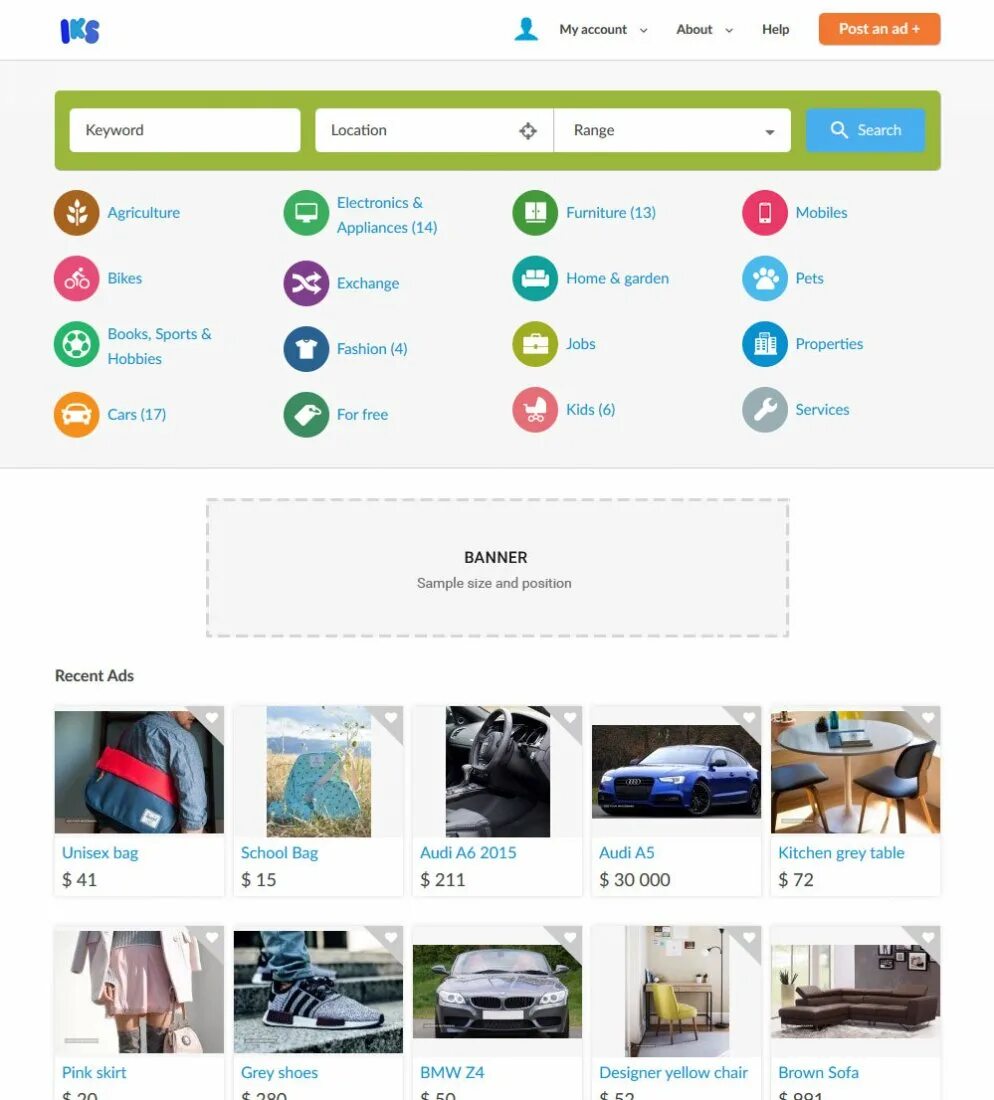
Task: Expand the Range dropdown
Action: 672,130
